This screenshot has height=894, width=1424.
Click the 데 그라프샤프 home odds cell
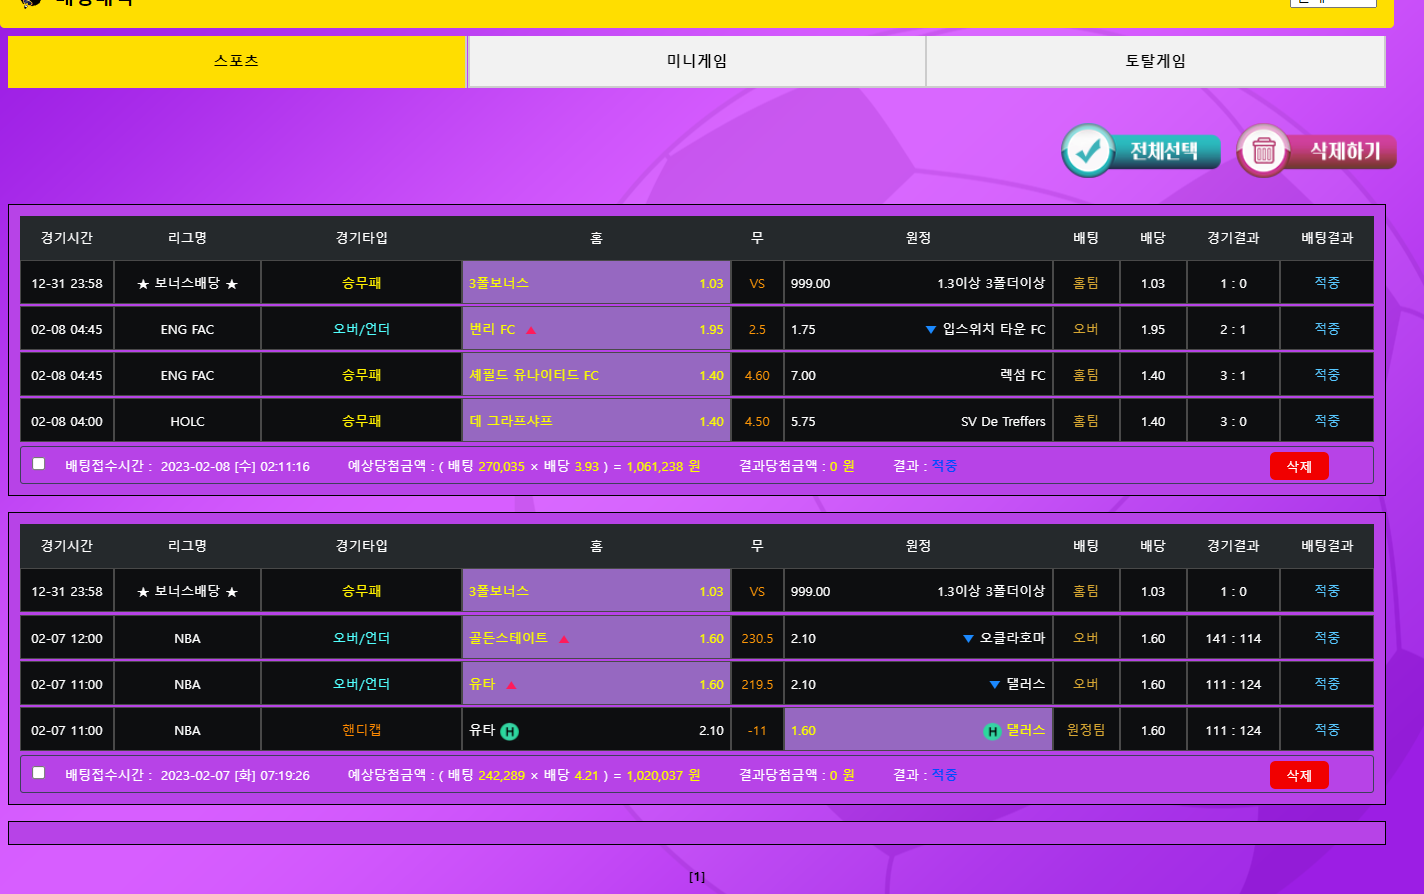[x=596, y=421]
